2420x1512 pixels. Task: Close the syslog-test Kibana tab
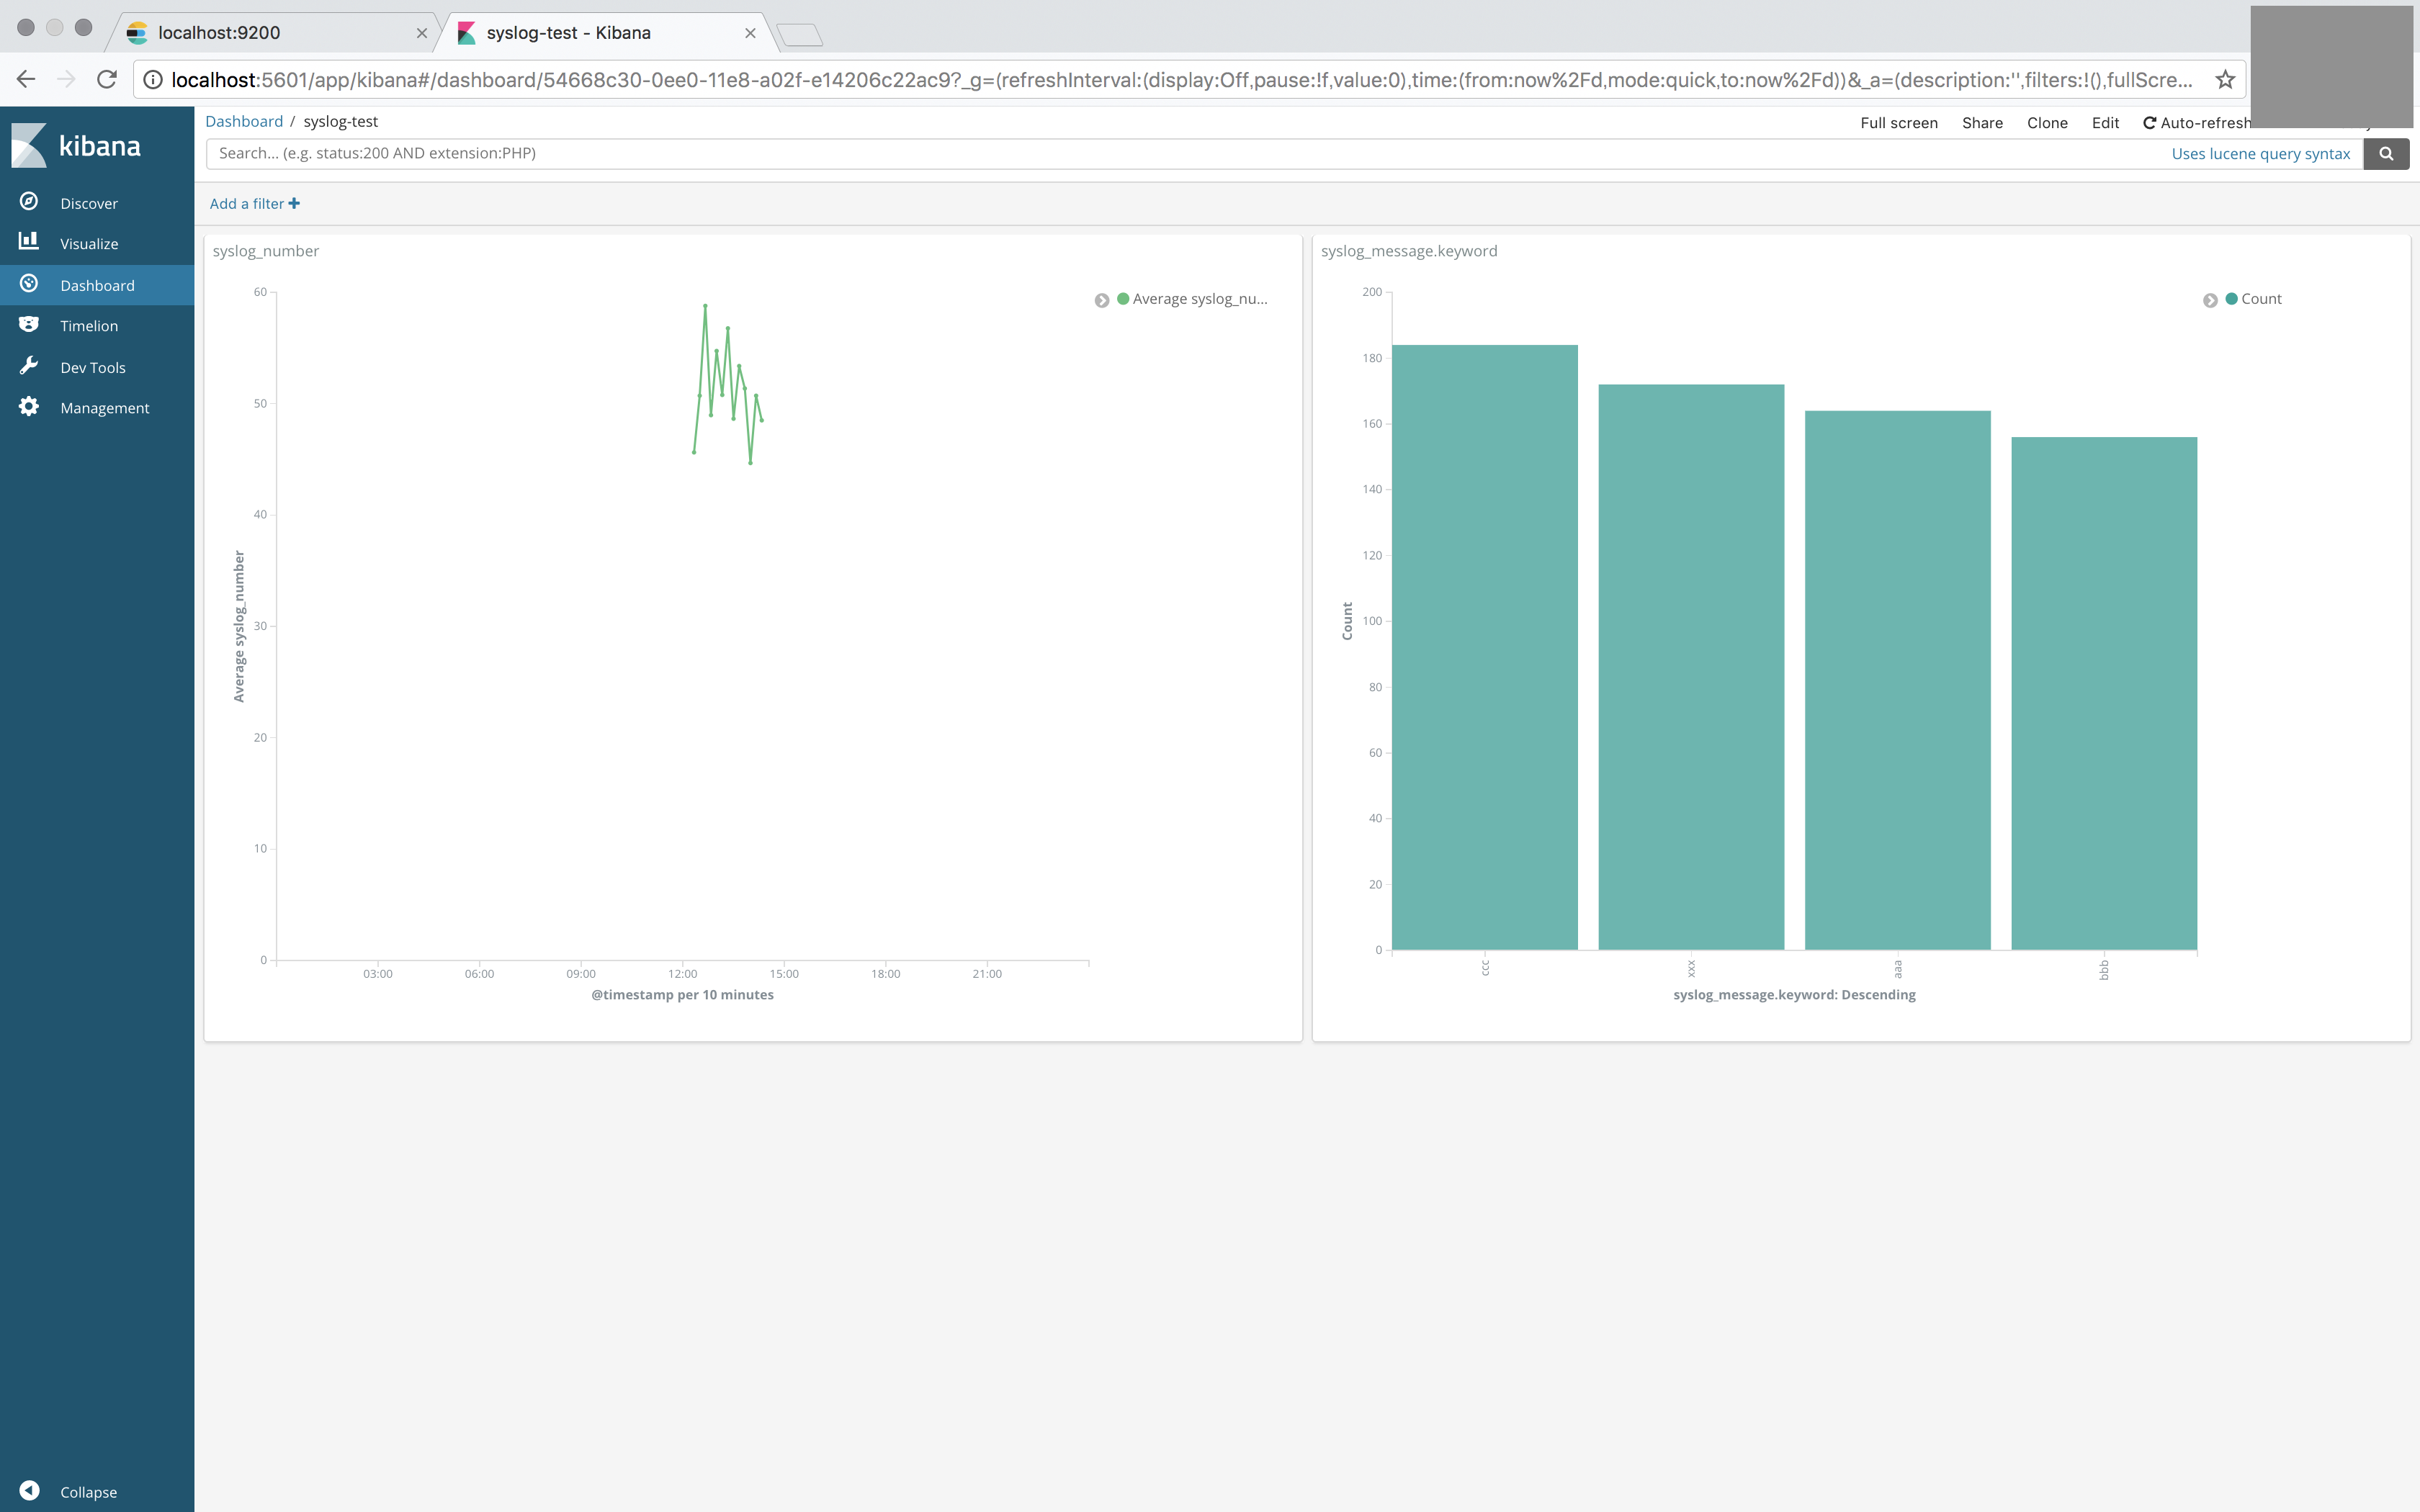coord(750,33)
